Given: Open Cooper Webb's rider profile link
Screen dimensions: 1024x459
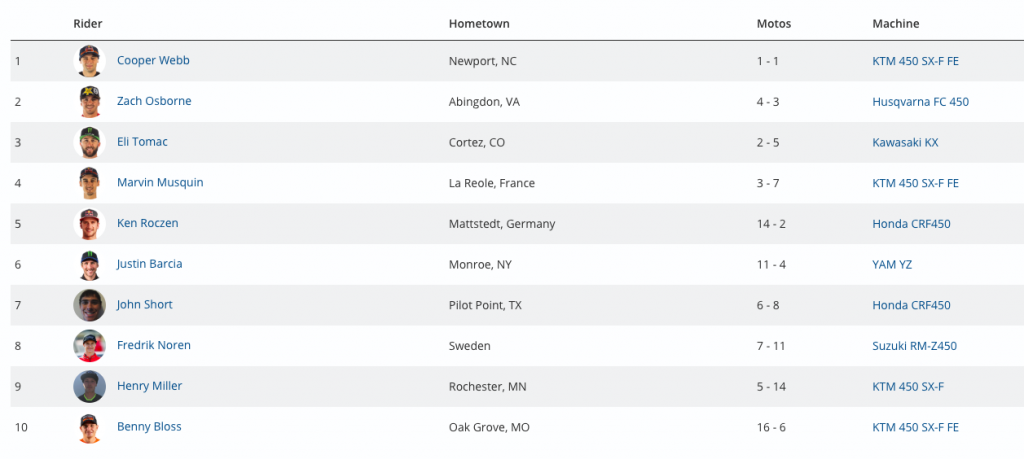Looking at the screenshot, I should [x=153, y=60].
